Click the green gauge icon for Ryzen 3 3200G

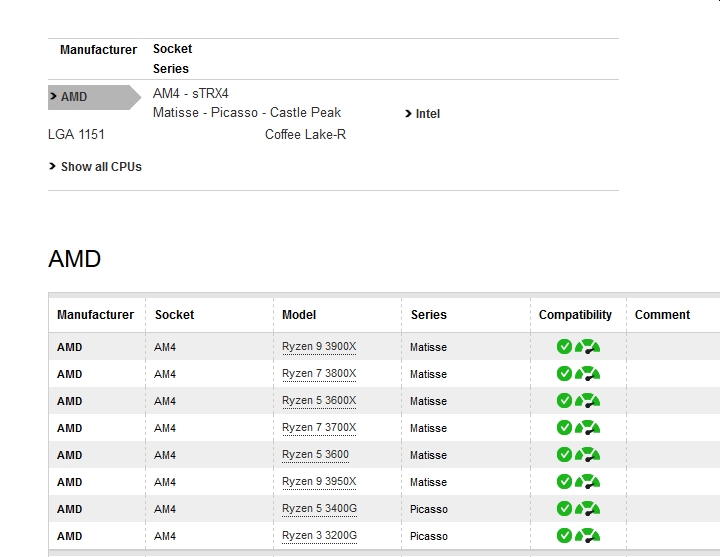pyautogui.click(x=587, y=535)
